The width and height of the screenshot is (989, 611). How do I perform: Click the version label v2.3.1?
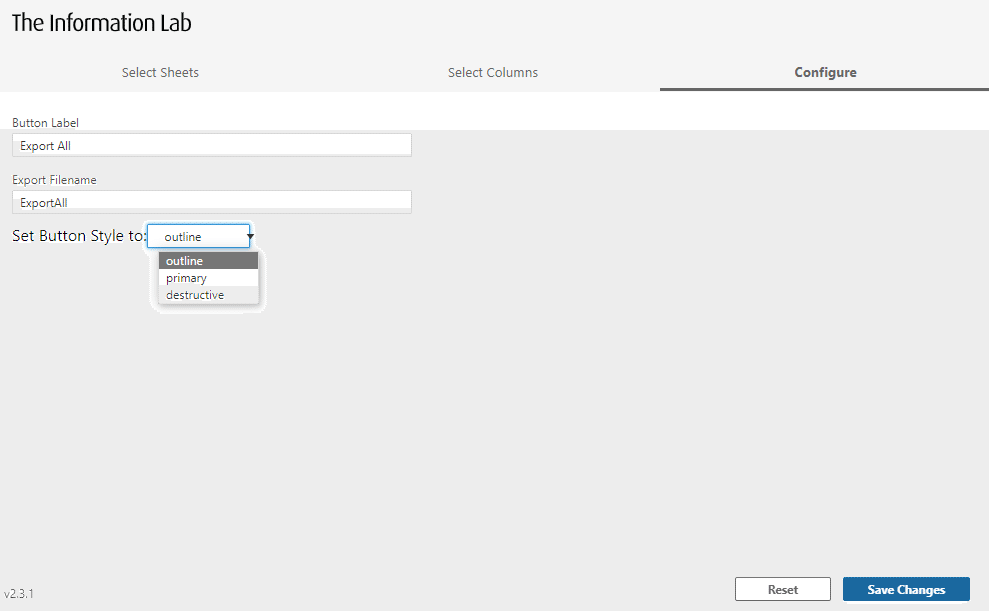[19, 594]
